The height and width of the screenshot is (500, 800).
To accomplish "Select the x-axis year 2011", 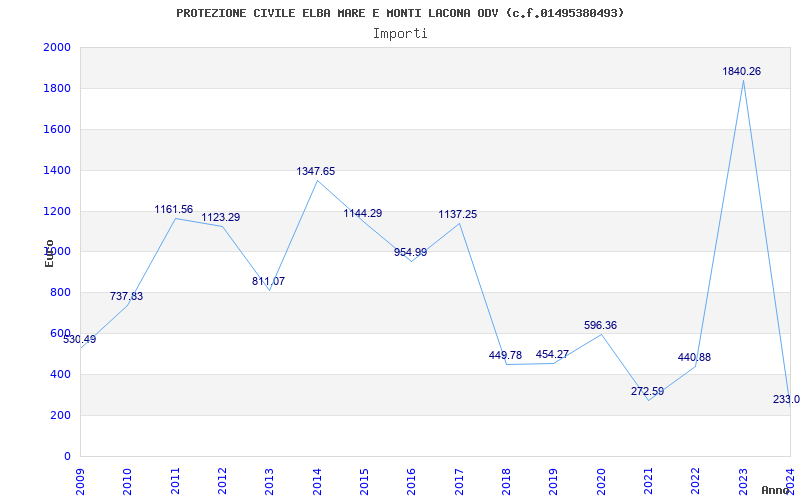I will pyautogui.click(x=175, y=482).
